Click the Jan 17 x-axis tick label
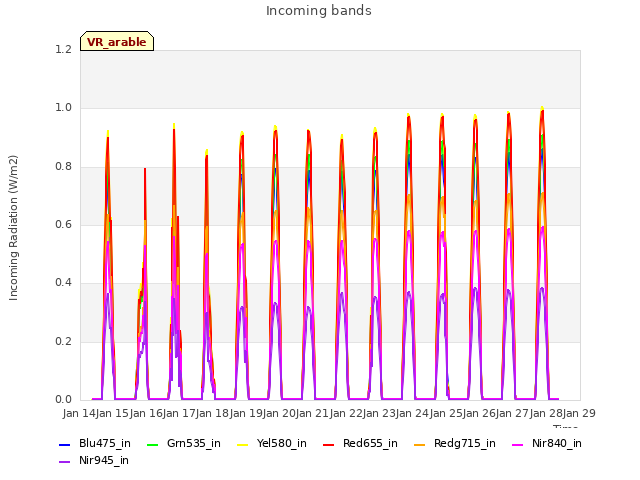The width and height of the screenshot is (640, 480). point(179,413)
